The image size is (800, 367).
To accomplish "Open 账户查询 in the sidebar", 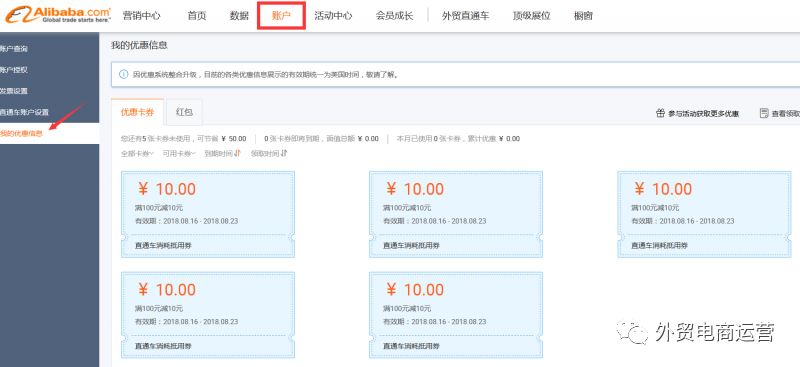I will [x=14, y=49].
